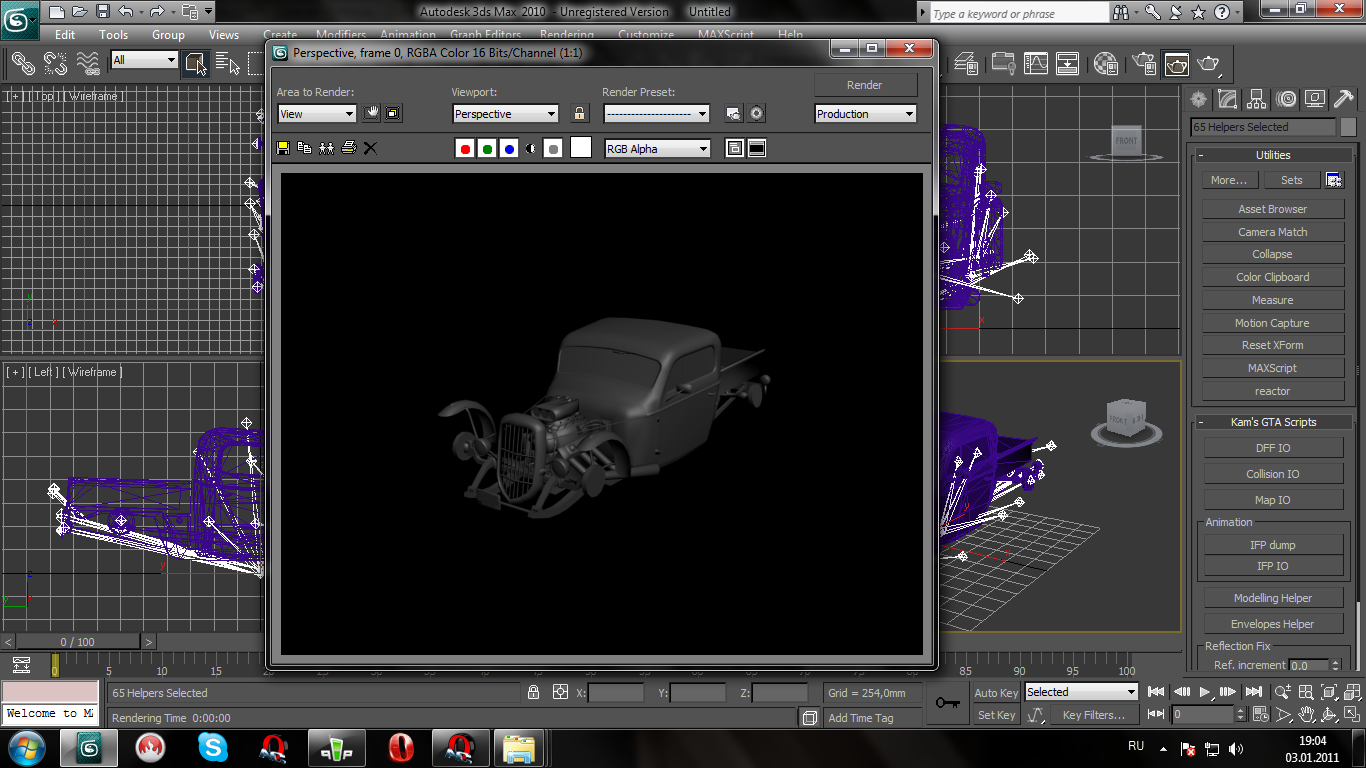Switch to the Hierarchy command panel
The height and width of the screenshot is (768, 1366).
point(1257,99)
